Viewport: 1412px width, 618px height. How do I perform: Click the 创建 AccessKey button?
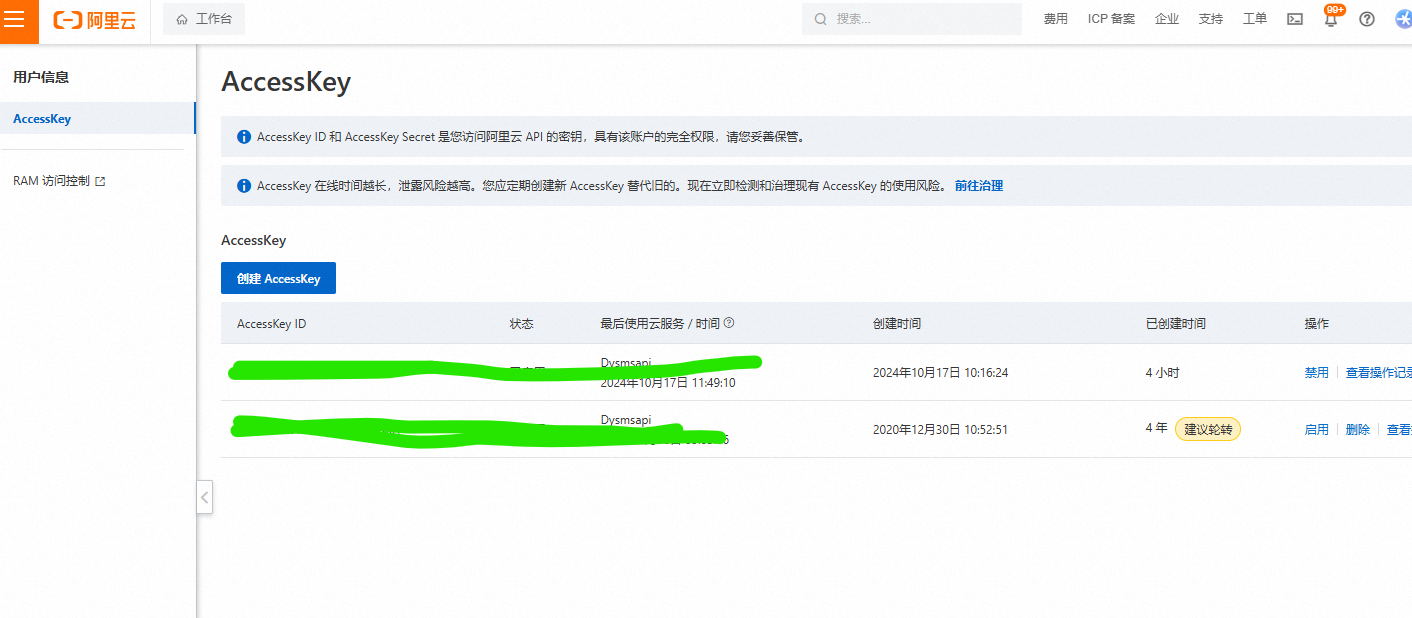click(278, 278)
